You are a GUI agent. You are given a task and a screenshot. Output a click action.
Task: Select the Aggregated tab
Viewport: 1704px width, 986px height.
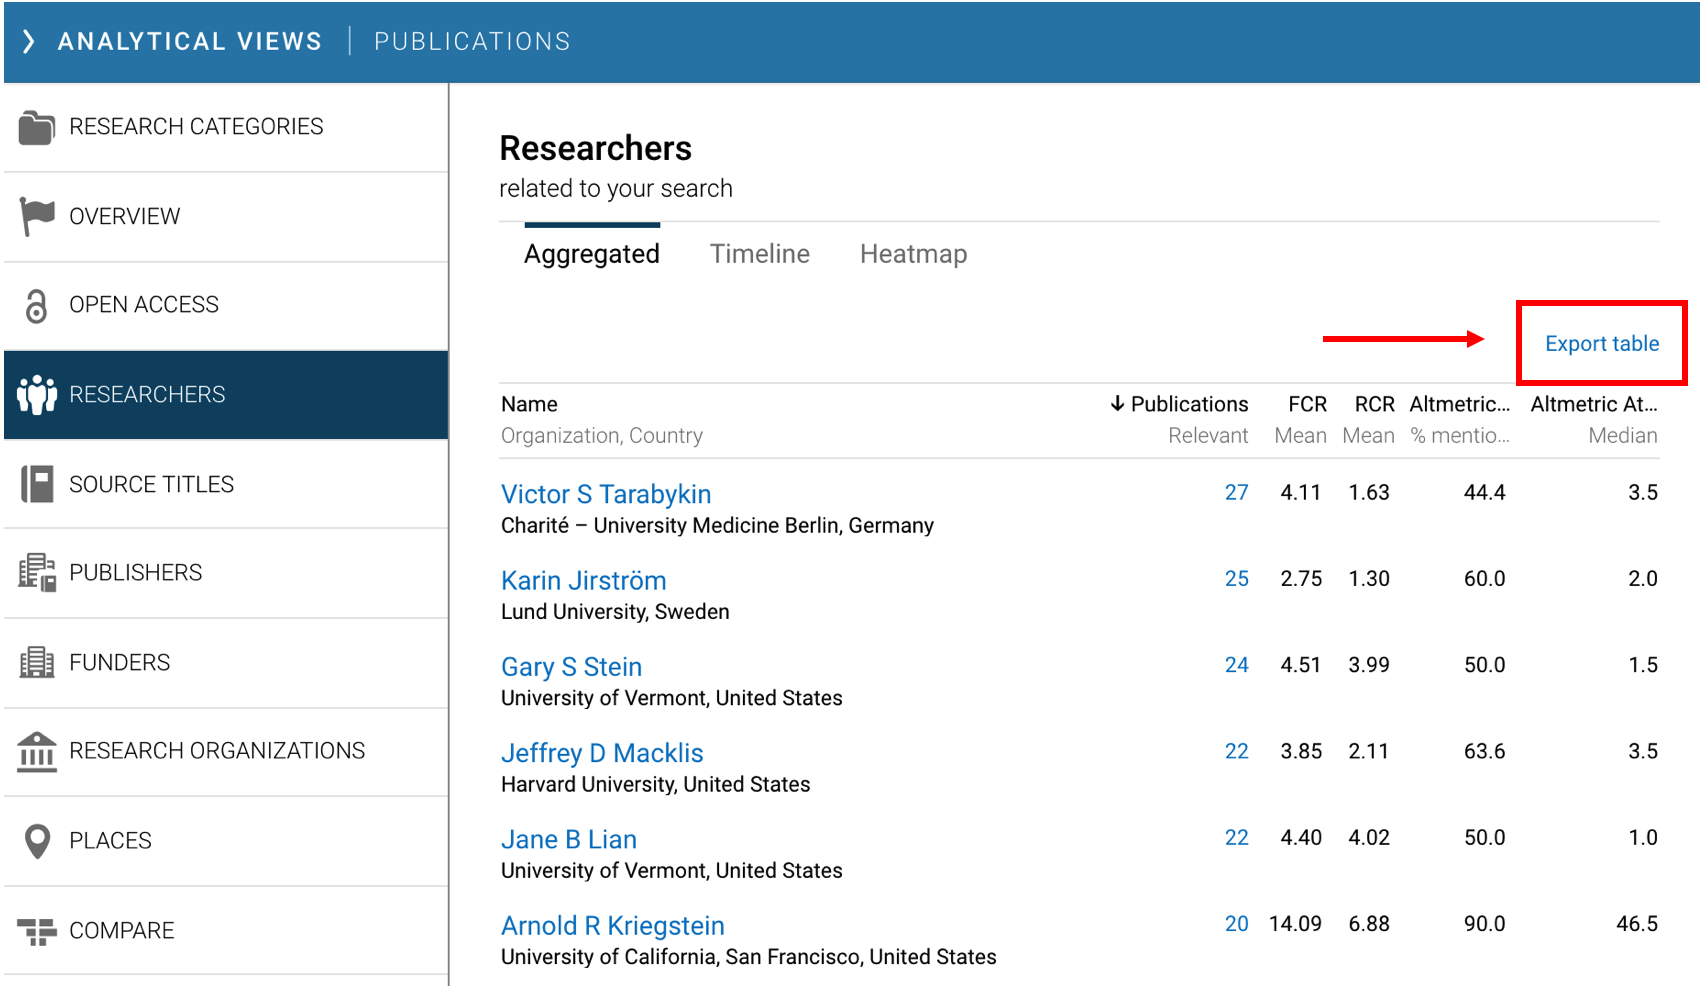click(591, 254)
